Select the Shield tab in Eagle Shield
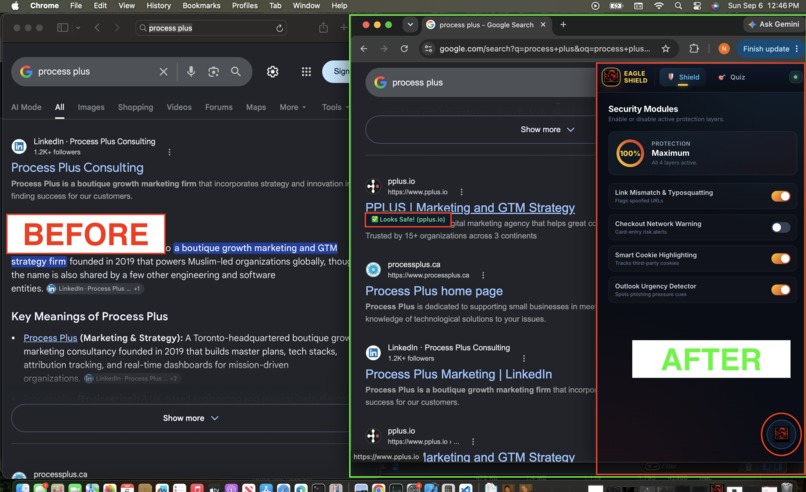 point(683,77)
